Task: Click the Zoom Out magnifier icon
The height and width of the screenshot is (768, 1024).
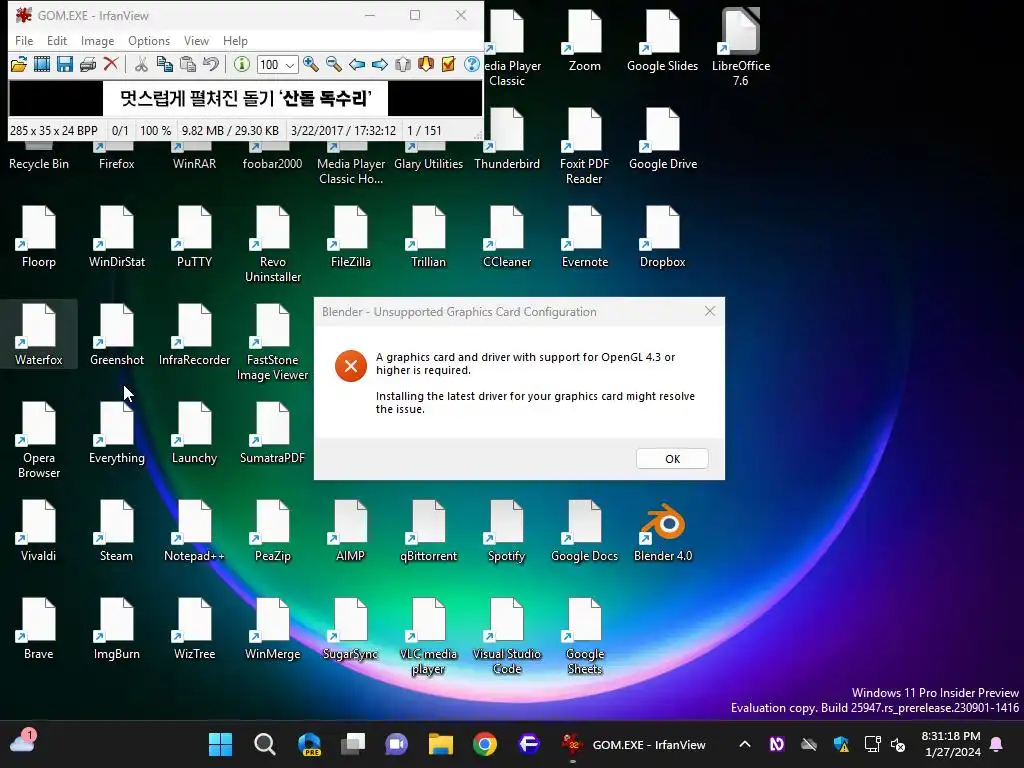Action: [334, 64]
